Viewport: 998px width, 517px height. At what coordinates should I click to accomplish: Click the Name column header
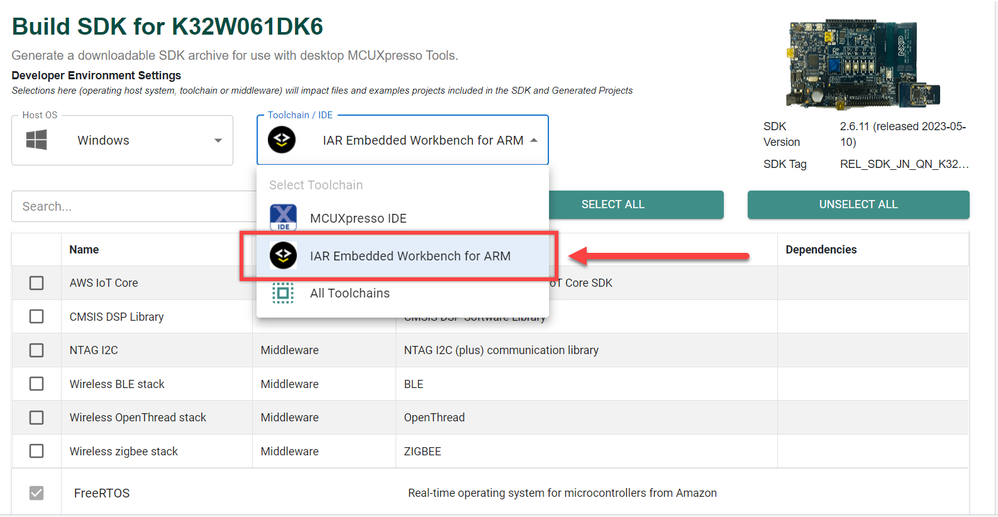[x=84, y=250]
